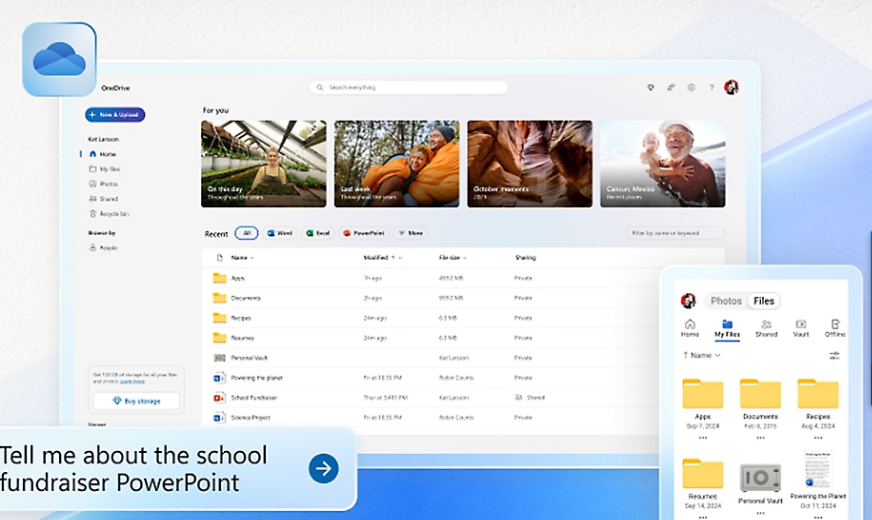
Task: Open the help question mark icon
Action: pos(711,87)
